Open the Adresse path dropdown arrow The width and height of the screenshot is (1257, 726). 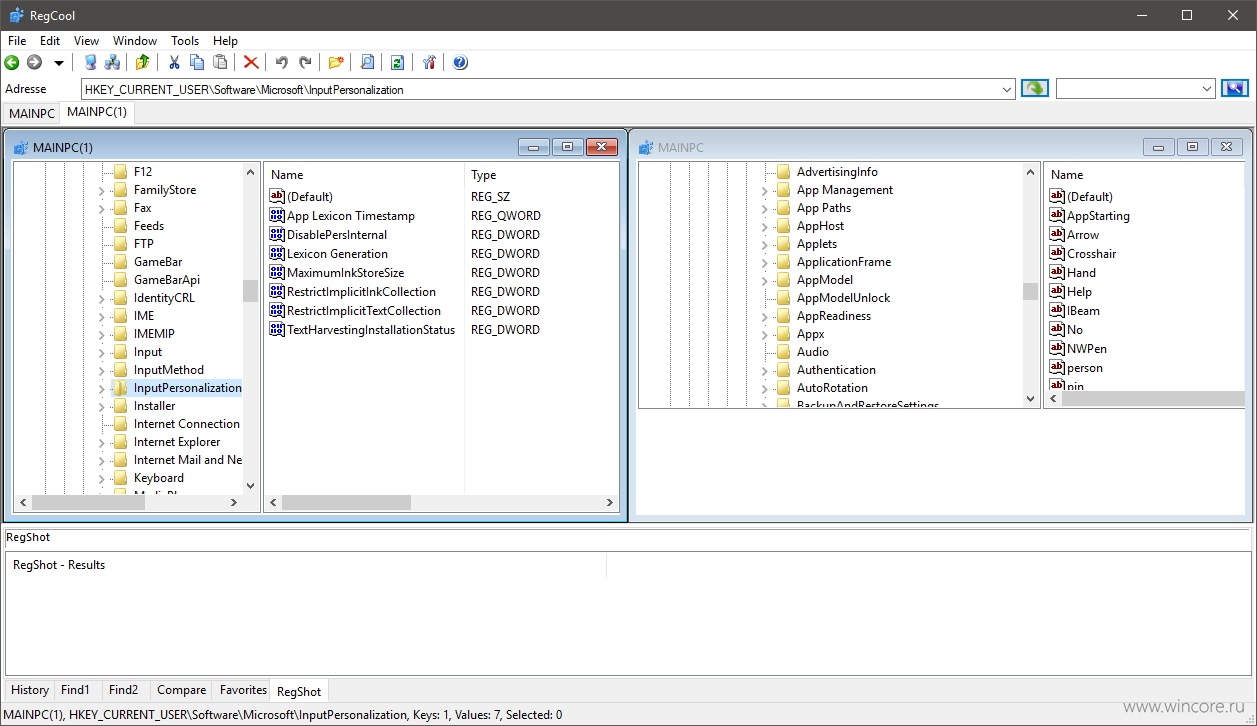[x=1007, y=89]
